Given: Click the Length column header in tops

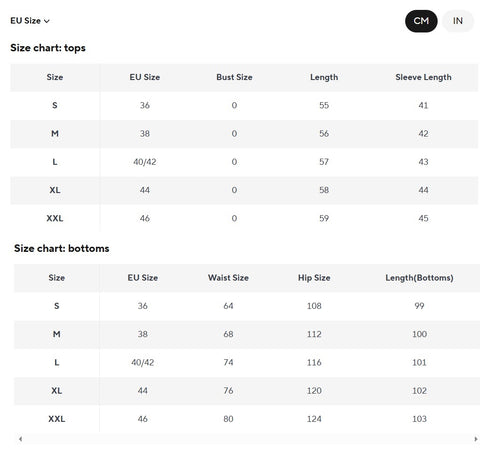Looking at the screenshot, I should pos(324,77).
